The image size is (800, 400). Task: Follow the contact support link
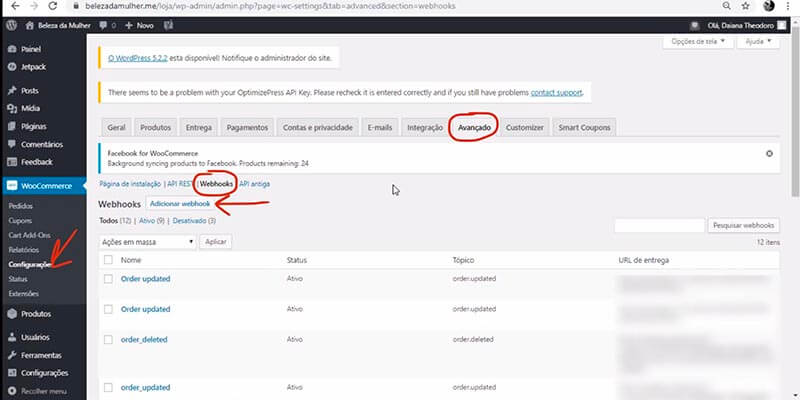coord(556,93)
